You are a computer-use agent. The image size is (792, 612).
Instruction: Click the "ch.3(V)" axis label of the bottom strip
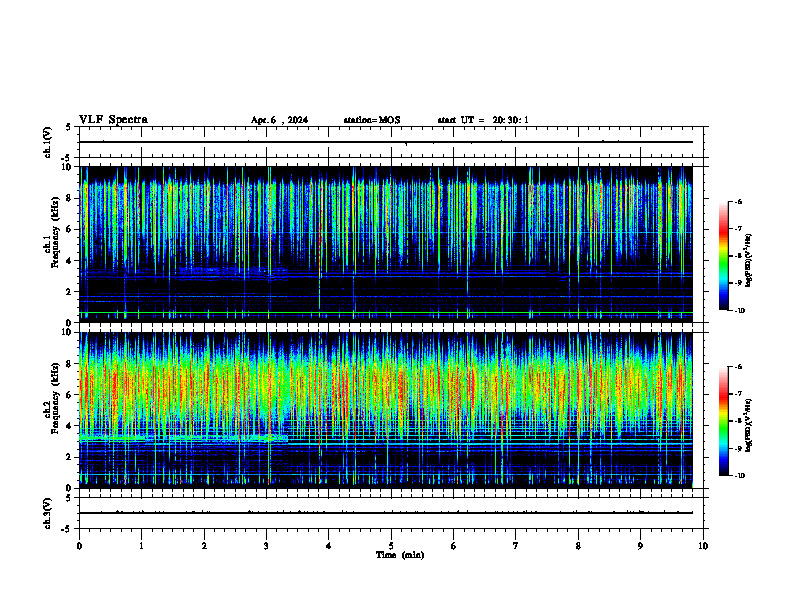(47, 513)
